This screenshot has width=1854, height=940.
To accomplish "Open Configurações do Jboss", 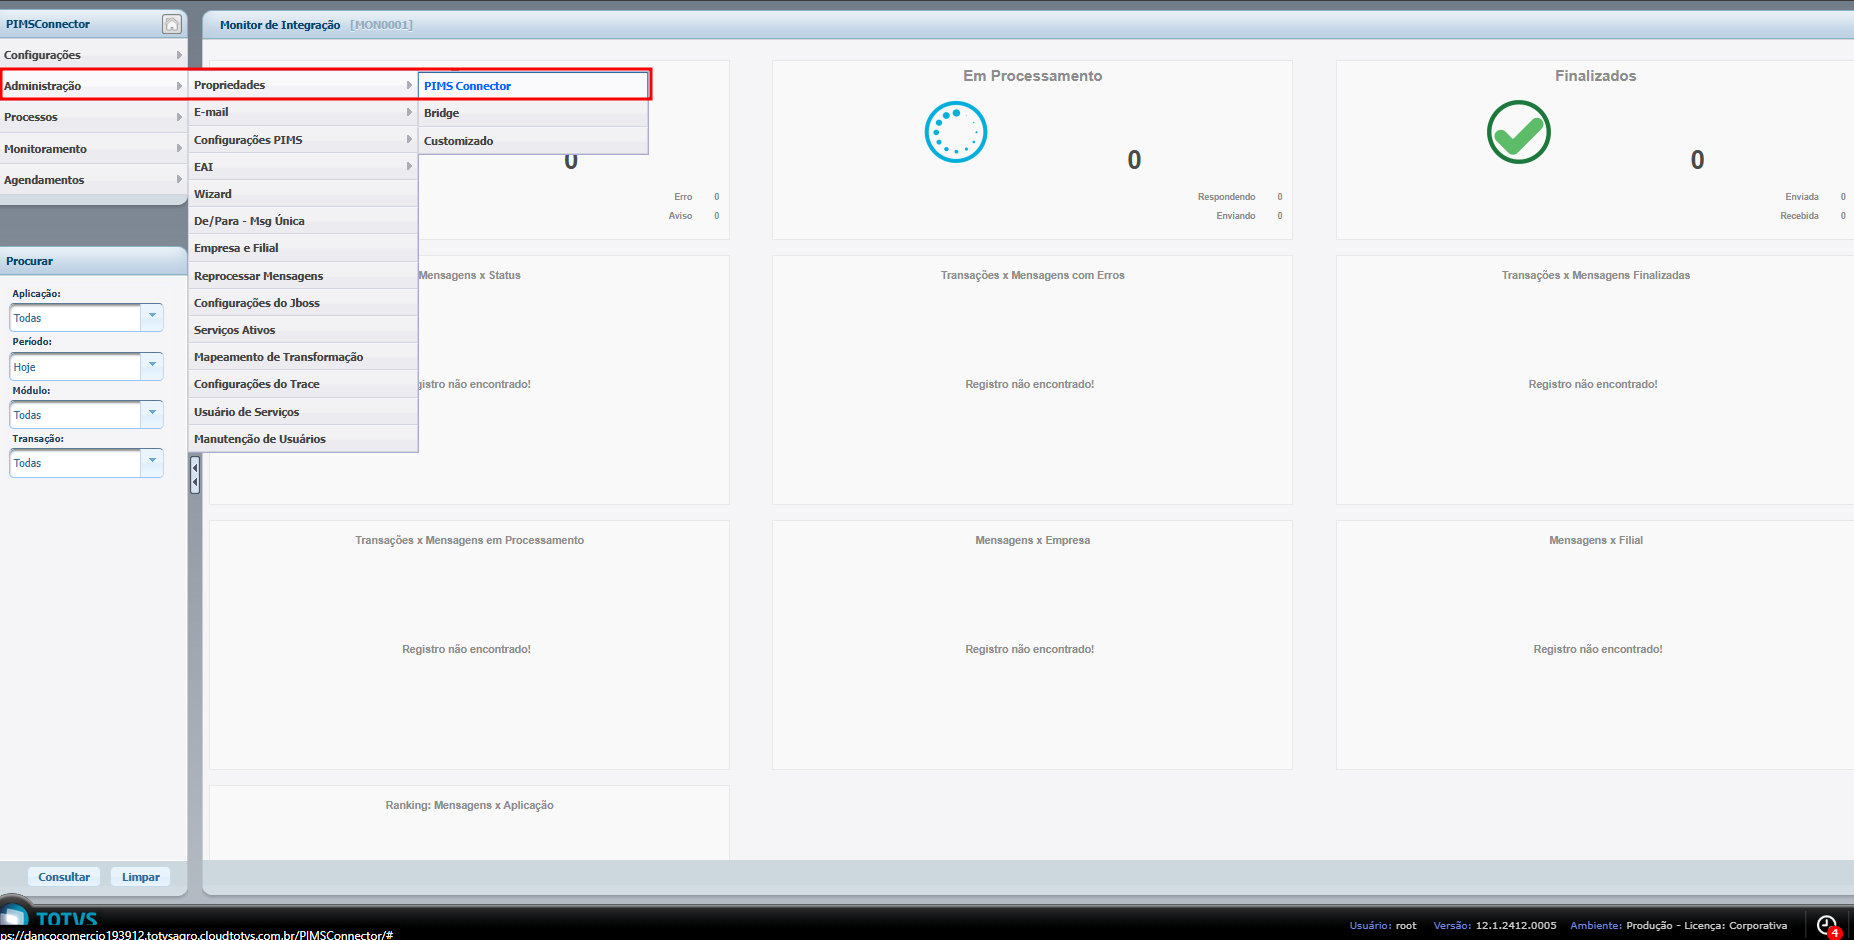I will (x=303, y=303).
